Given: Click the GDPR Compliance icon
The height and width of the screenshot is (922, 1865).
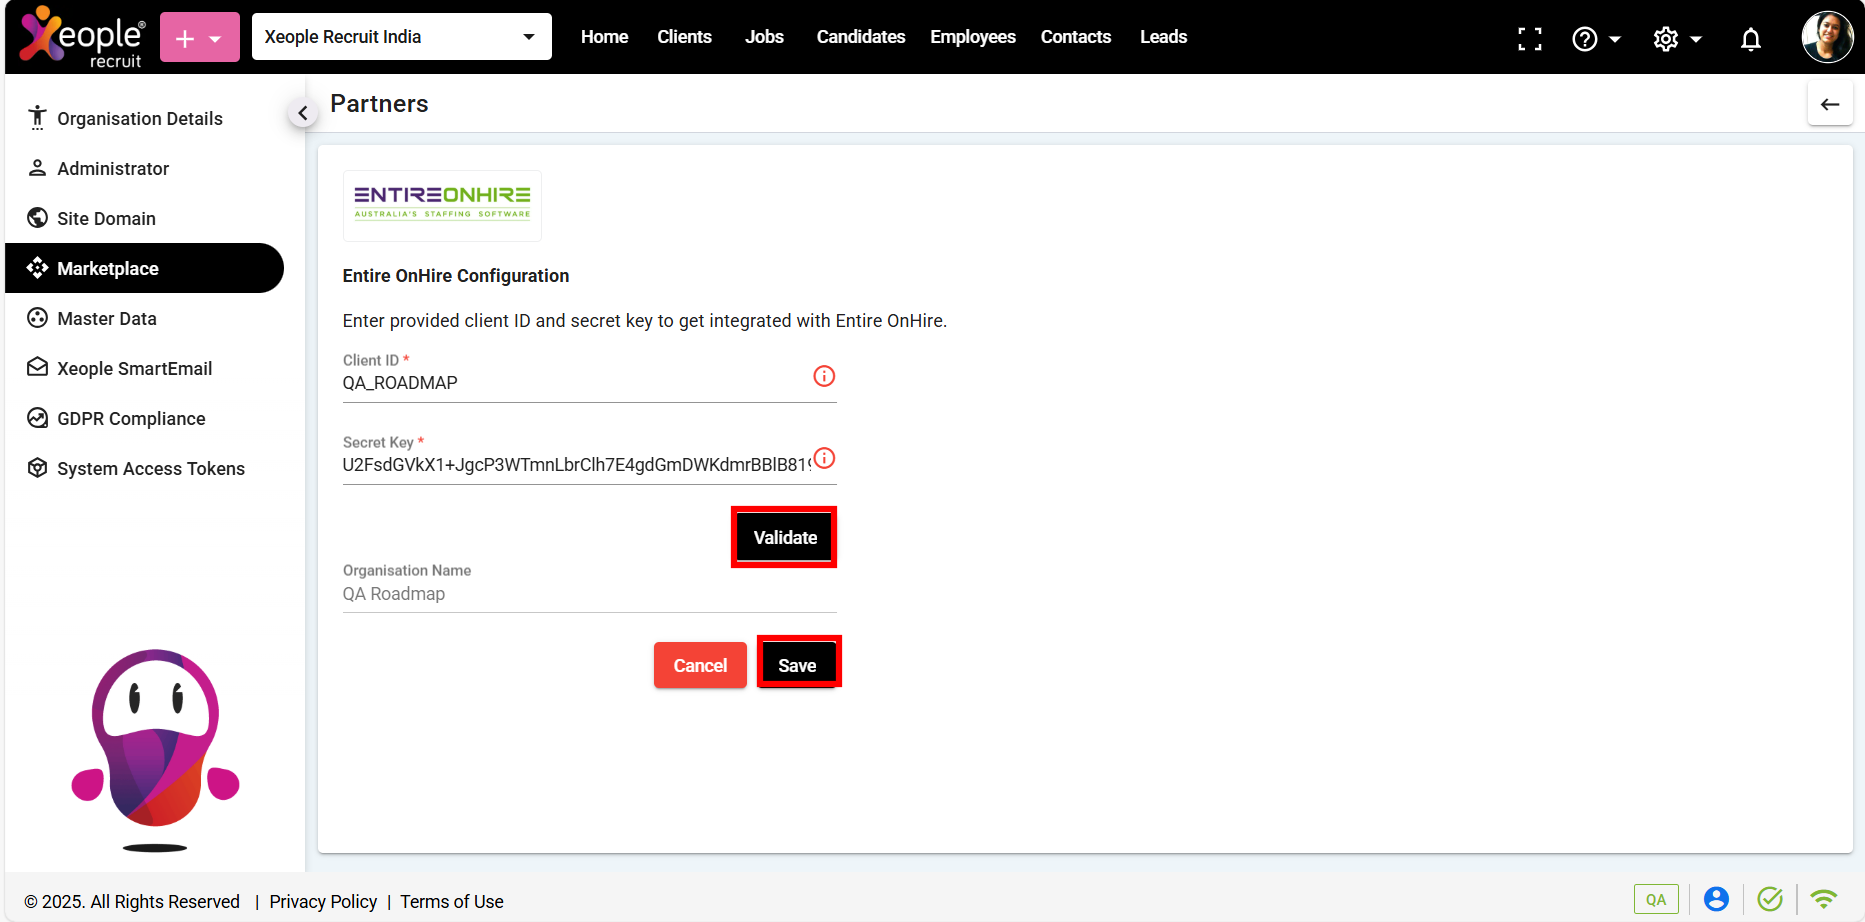Looking at the screenshot, I should click(x=37, y=418).
